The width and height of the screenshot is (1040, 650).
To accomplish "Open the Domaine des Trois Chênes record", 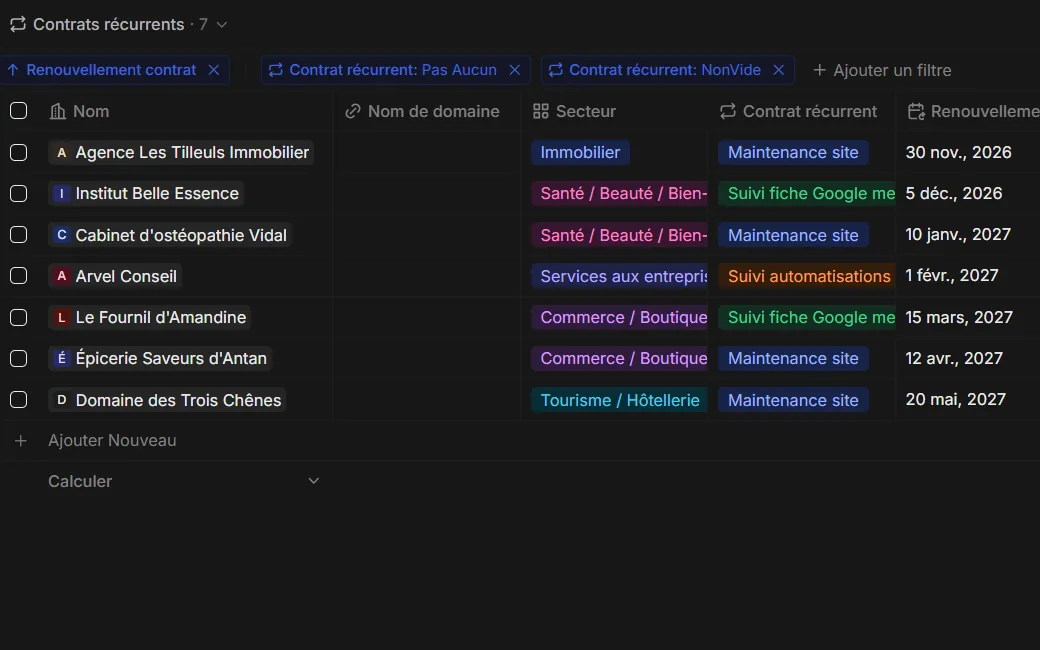I will (x=167, y=400).
